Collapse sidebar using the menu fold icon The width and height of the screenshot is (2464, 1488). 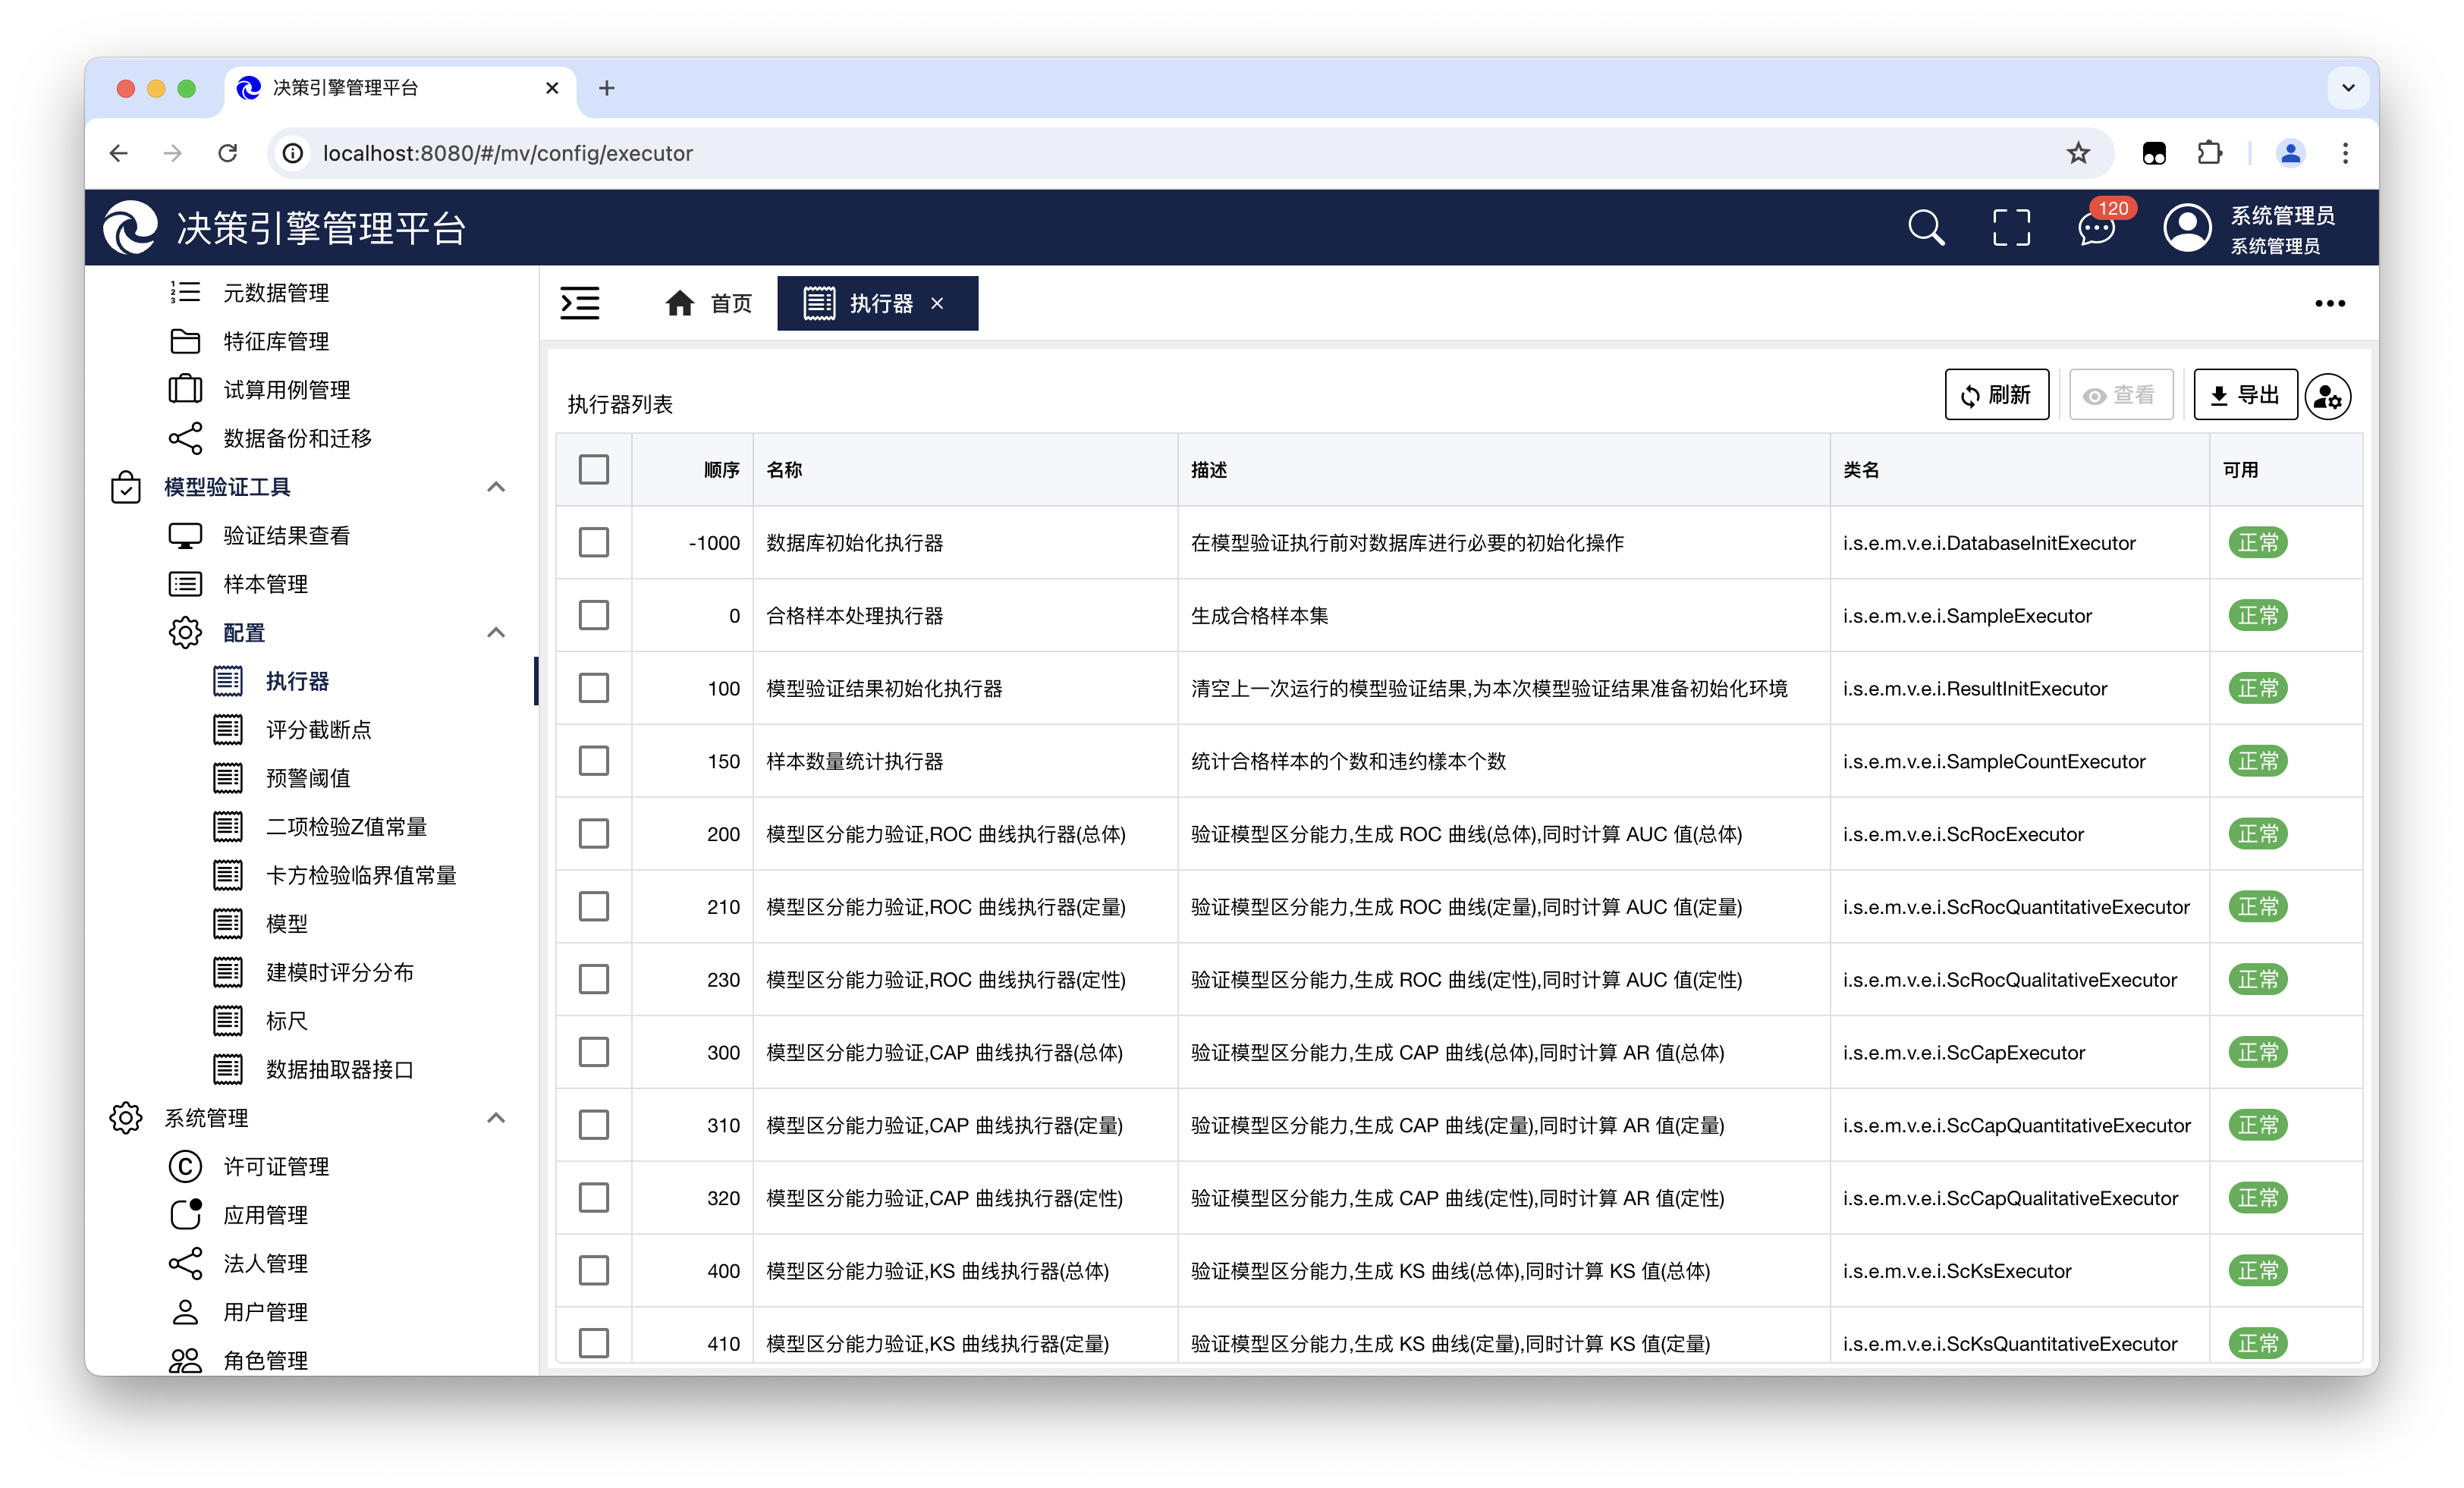tap(580, 303)
